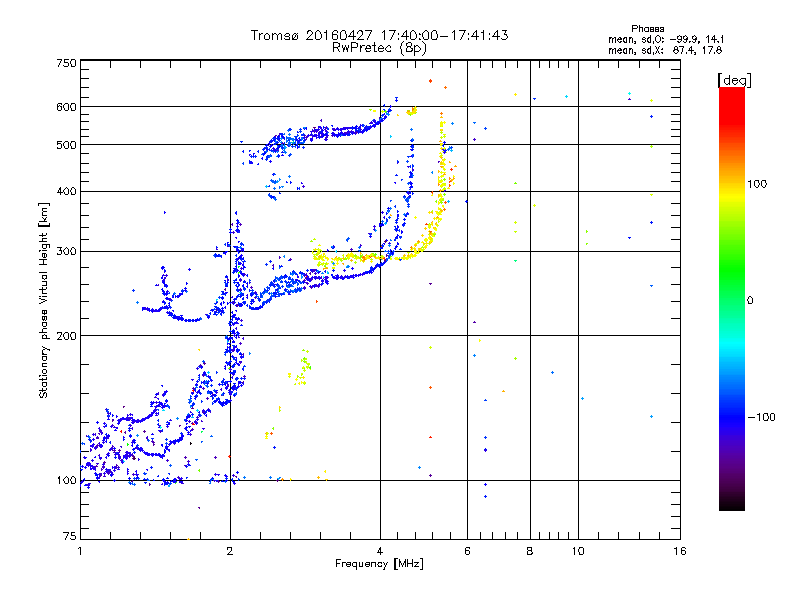Click the x-axis tick label "10"
The image size is (800, 600).
tap(578, 551)
